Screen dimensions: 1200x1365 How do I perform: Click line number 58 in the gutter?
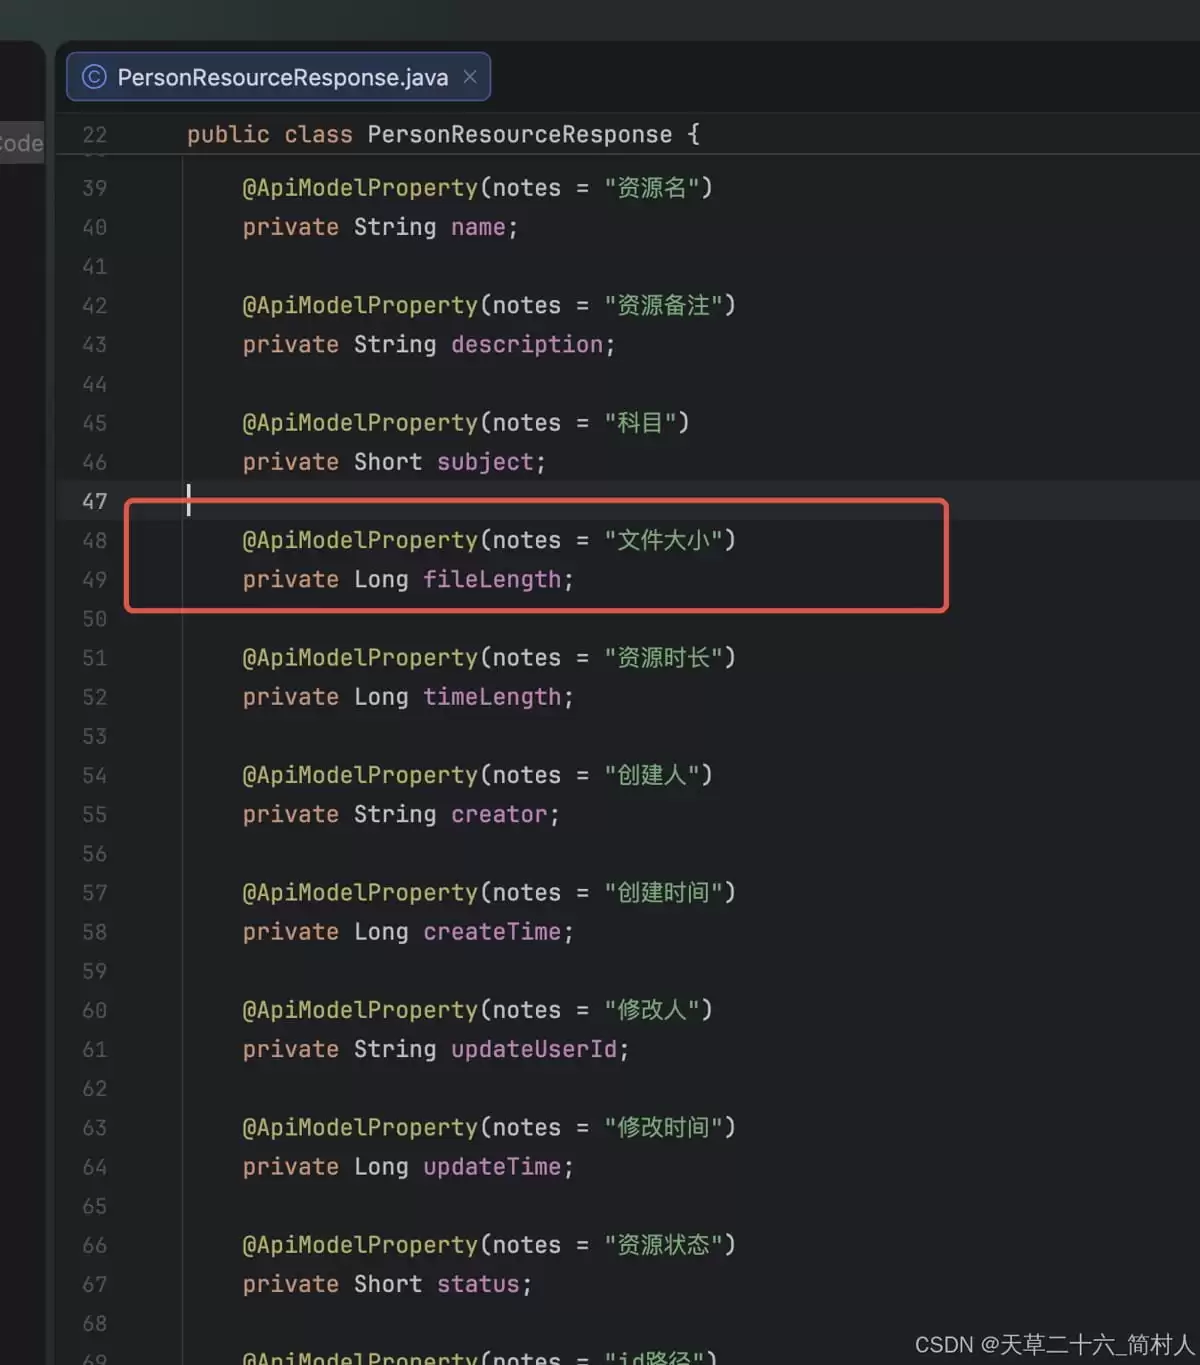point(95,932)
